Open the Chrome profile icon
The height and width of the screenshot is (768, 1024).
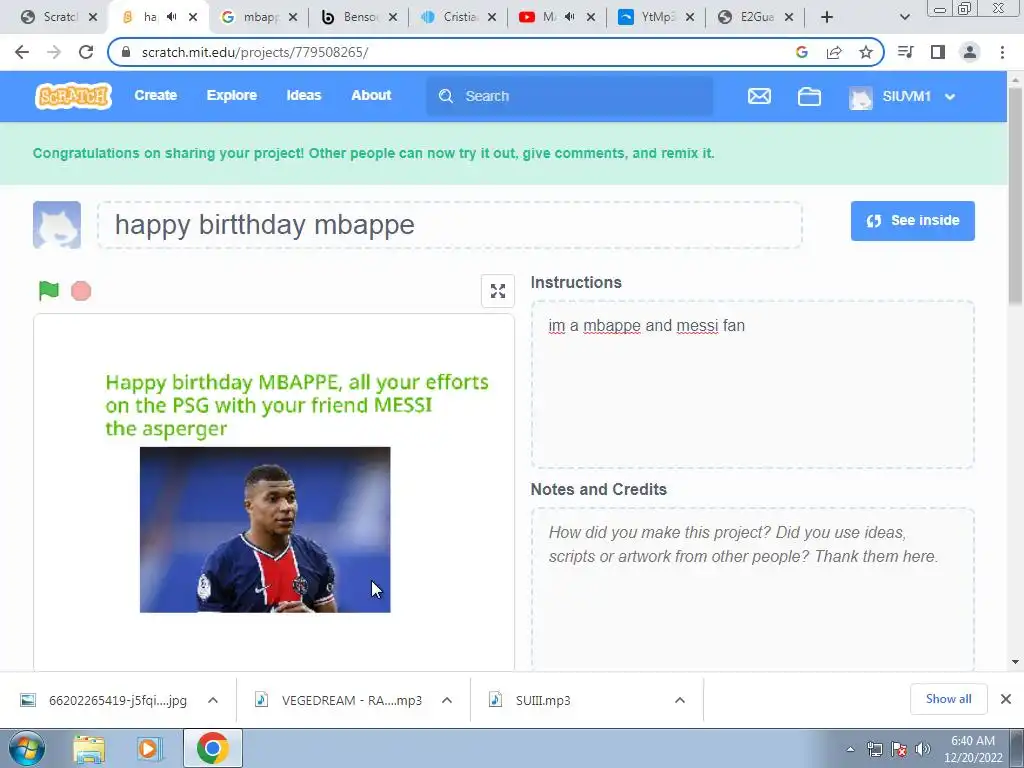pyautogui.click(x=970, y=52)
